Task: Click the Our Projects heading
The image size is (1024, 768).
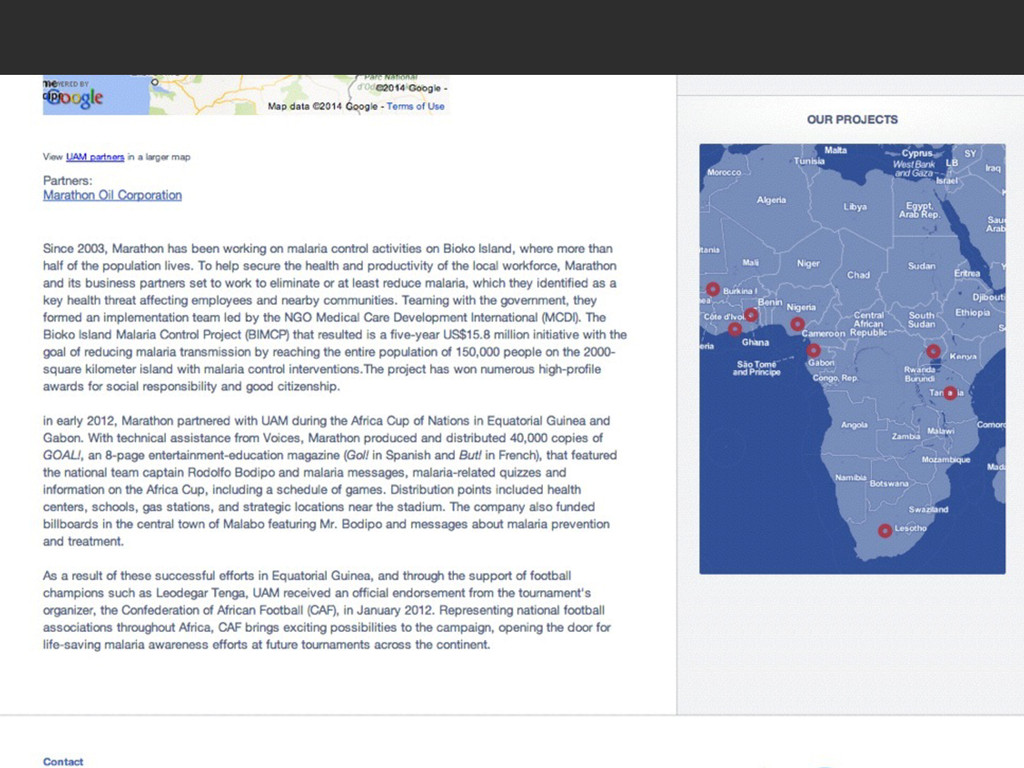Action: [852, 120]
